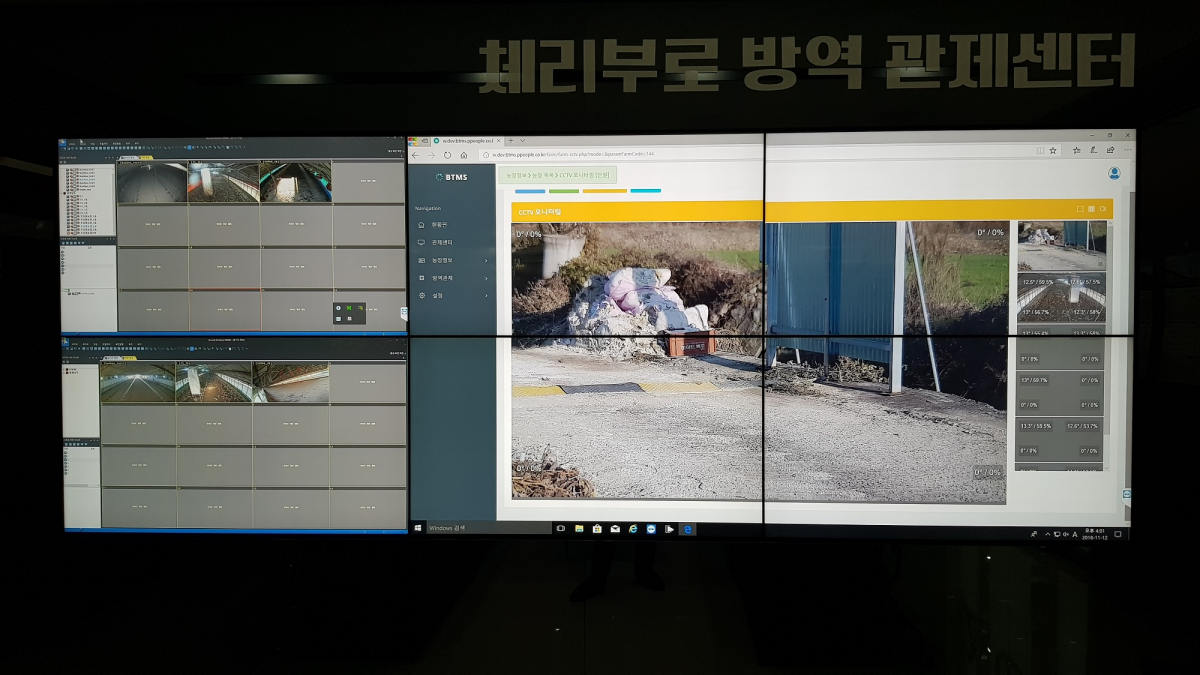Open the Edge share icon in browser toolbar
The image size is (1200, 675).
click(x=1110, y=150)
